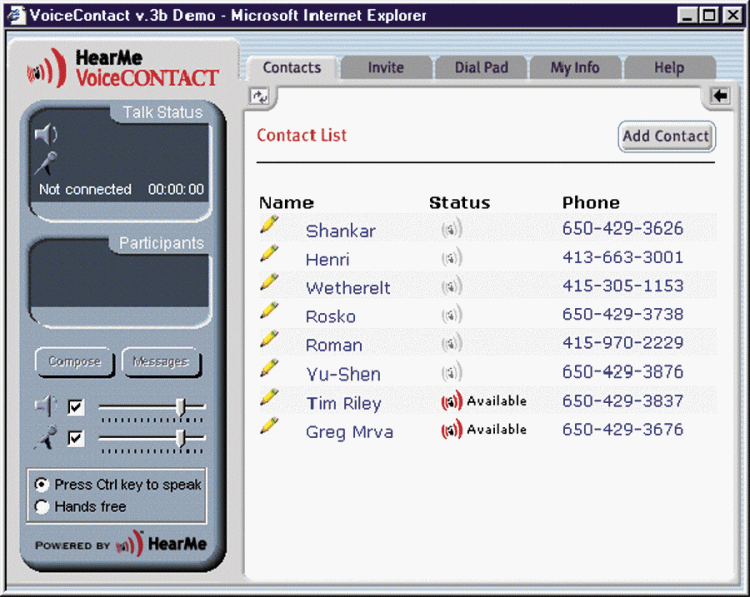Click the Powered by HearMe logo
The height and width of the screenshot is (597, 750).
pos(121,544)
